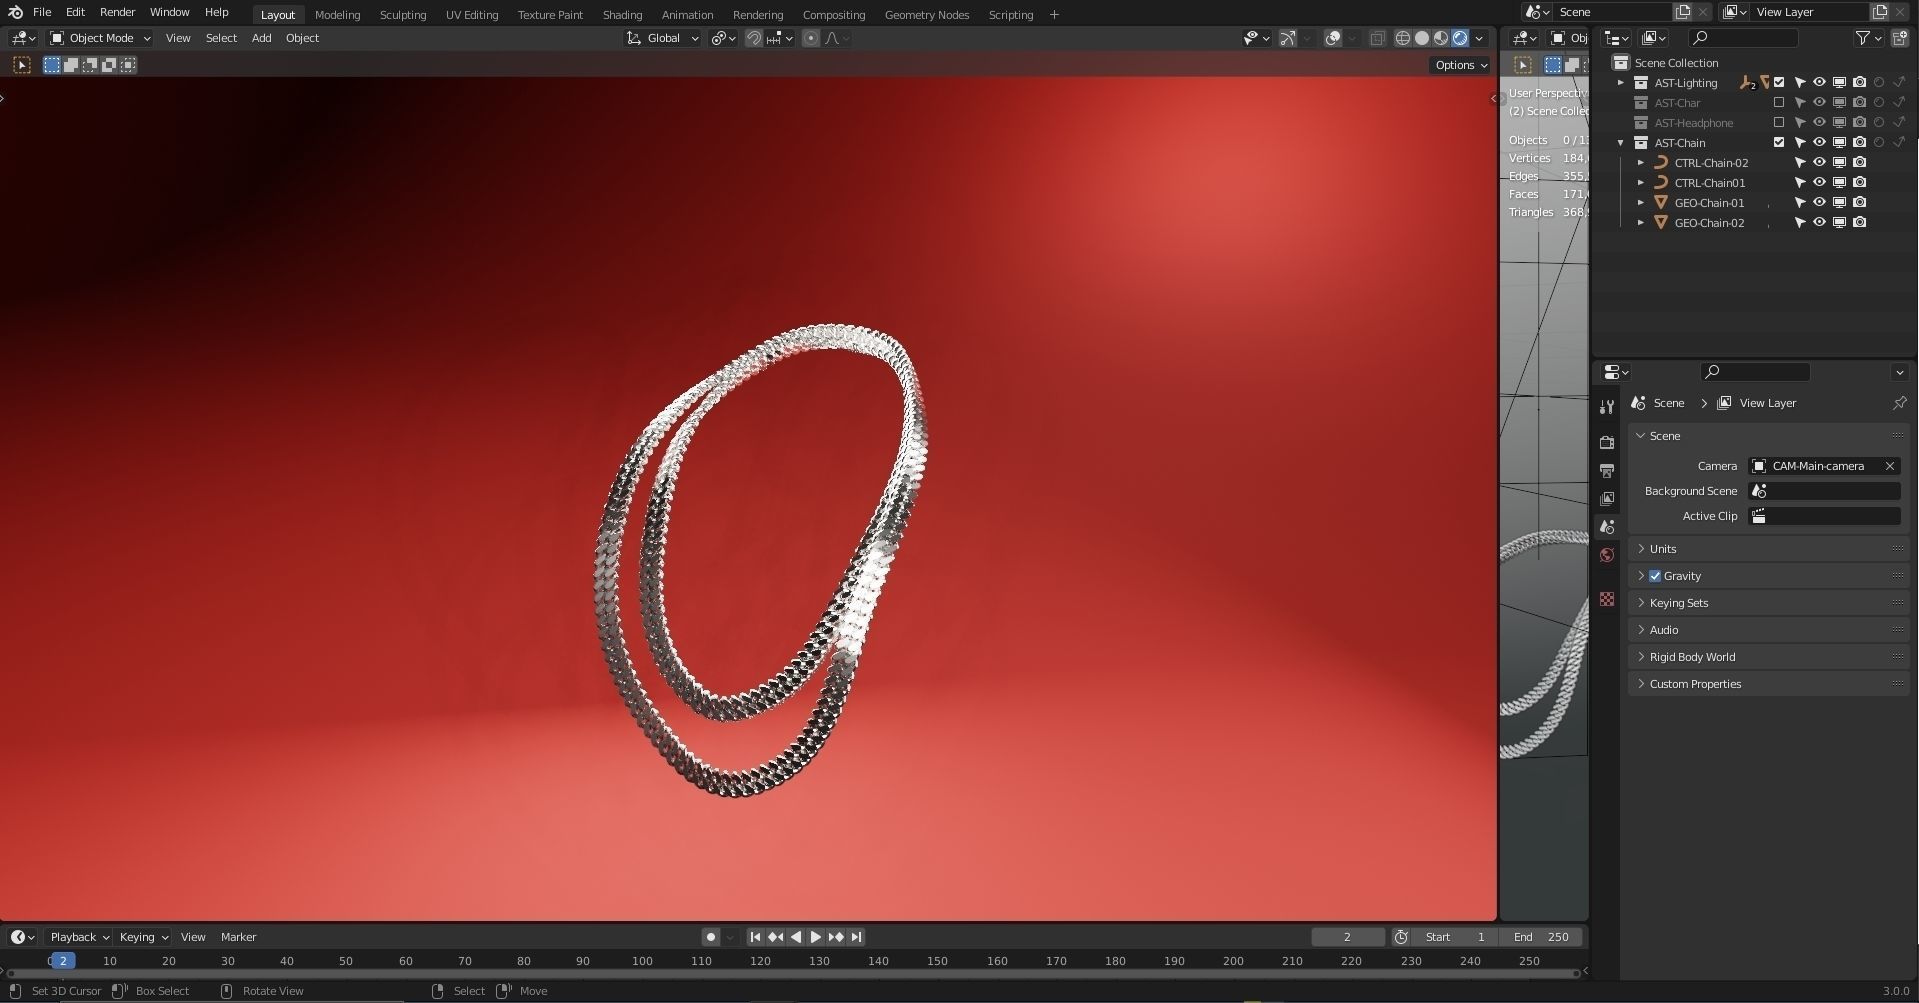Viewport: 1919px width, 1003px height.
Task: Switch to rendered viewport shading mode
Action: coord(1460,38)
